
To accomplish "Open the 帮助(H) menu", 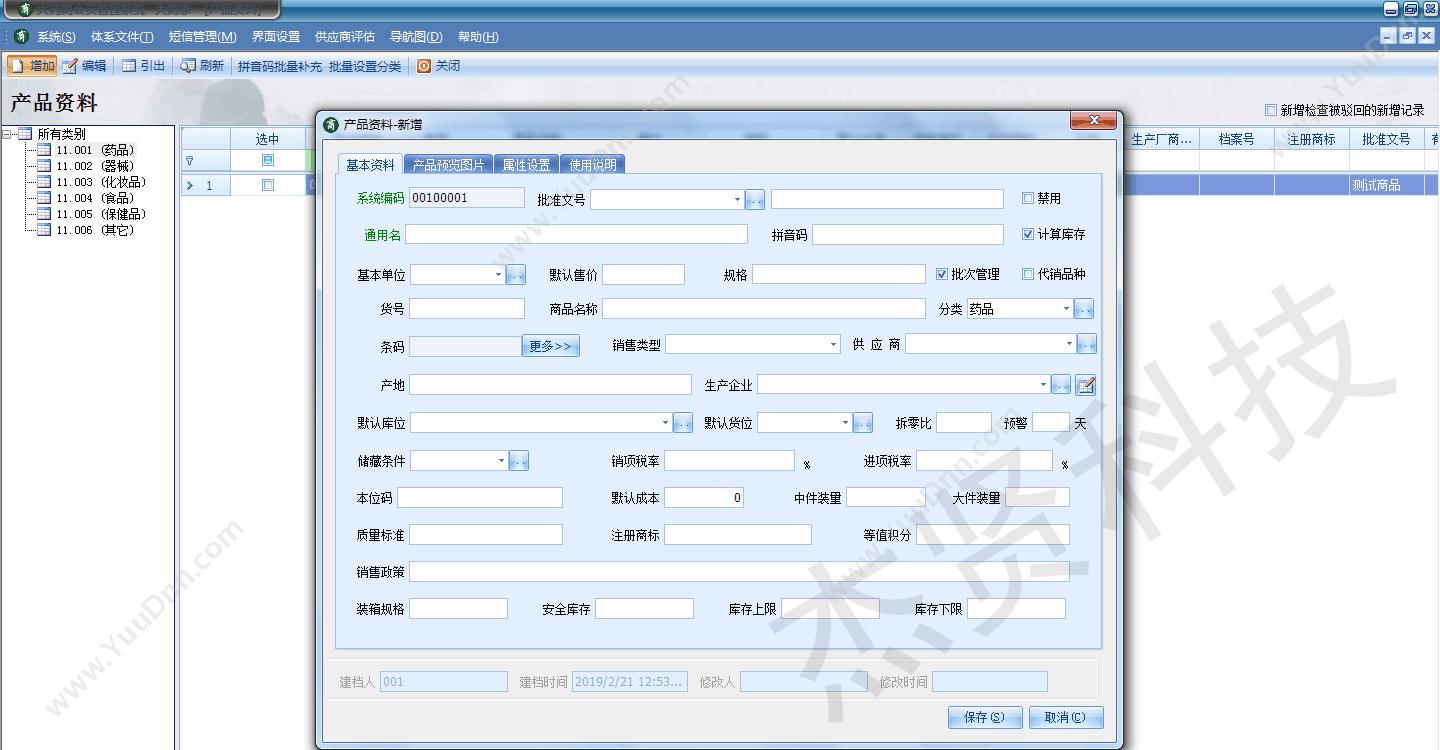I will coord(478,37).
